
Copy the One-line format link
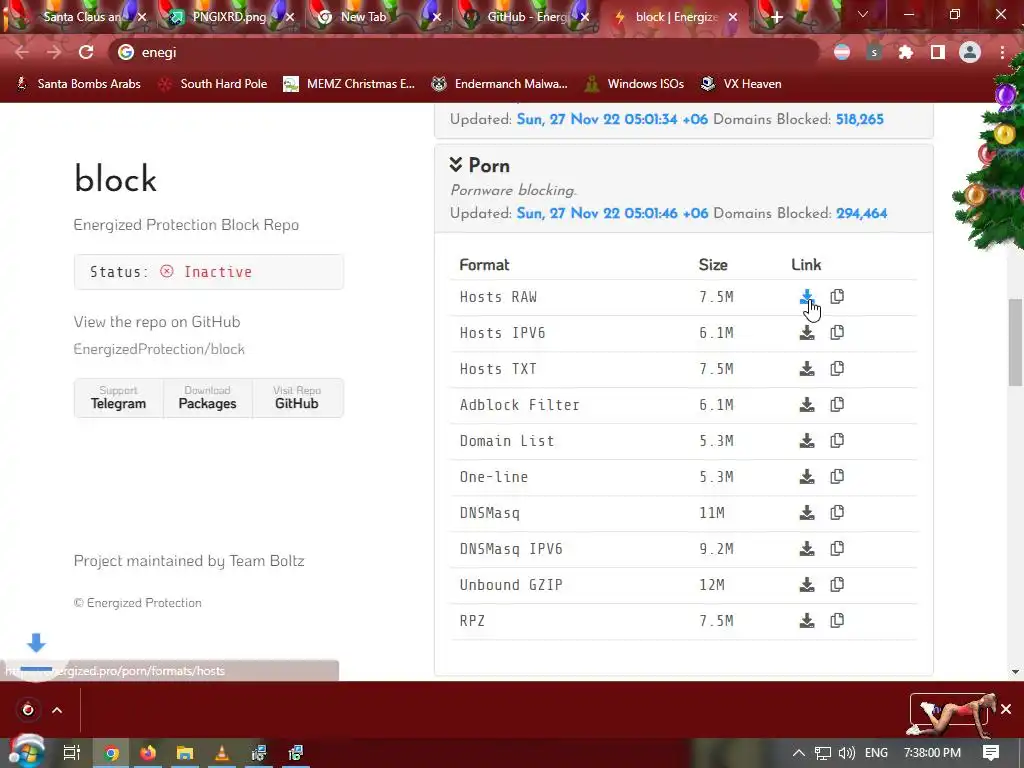(837, 476)
